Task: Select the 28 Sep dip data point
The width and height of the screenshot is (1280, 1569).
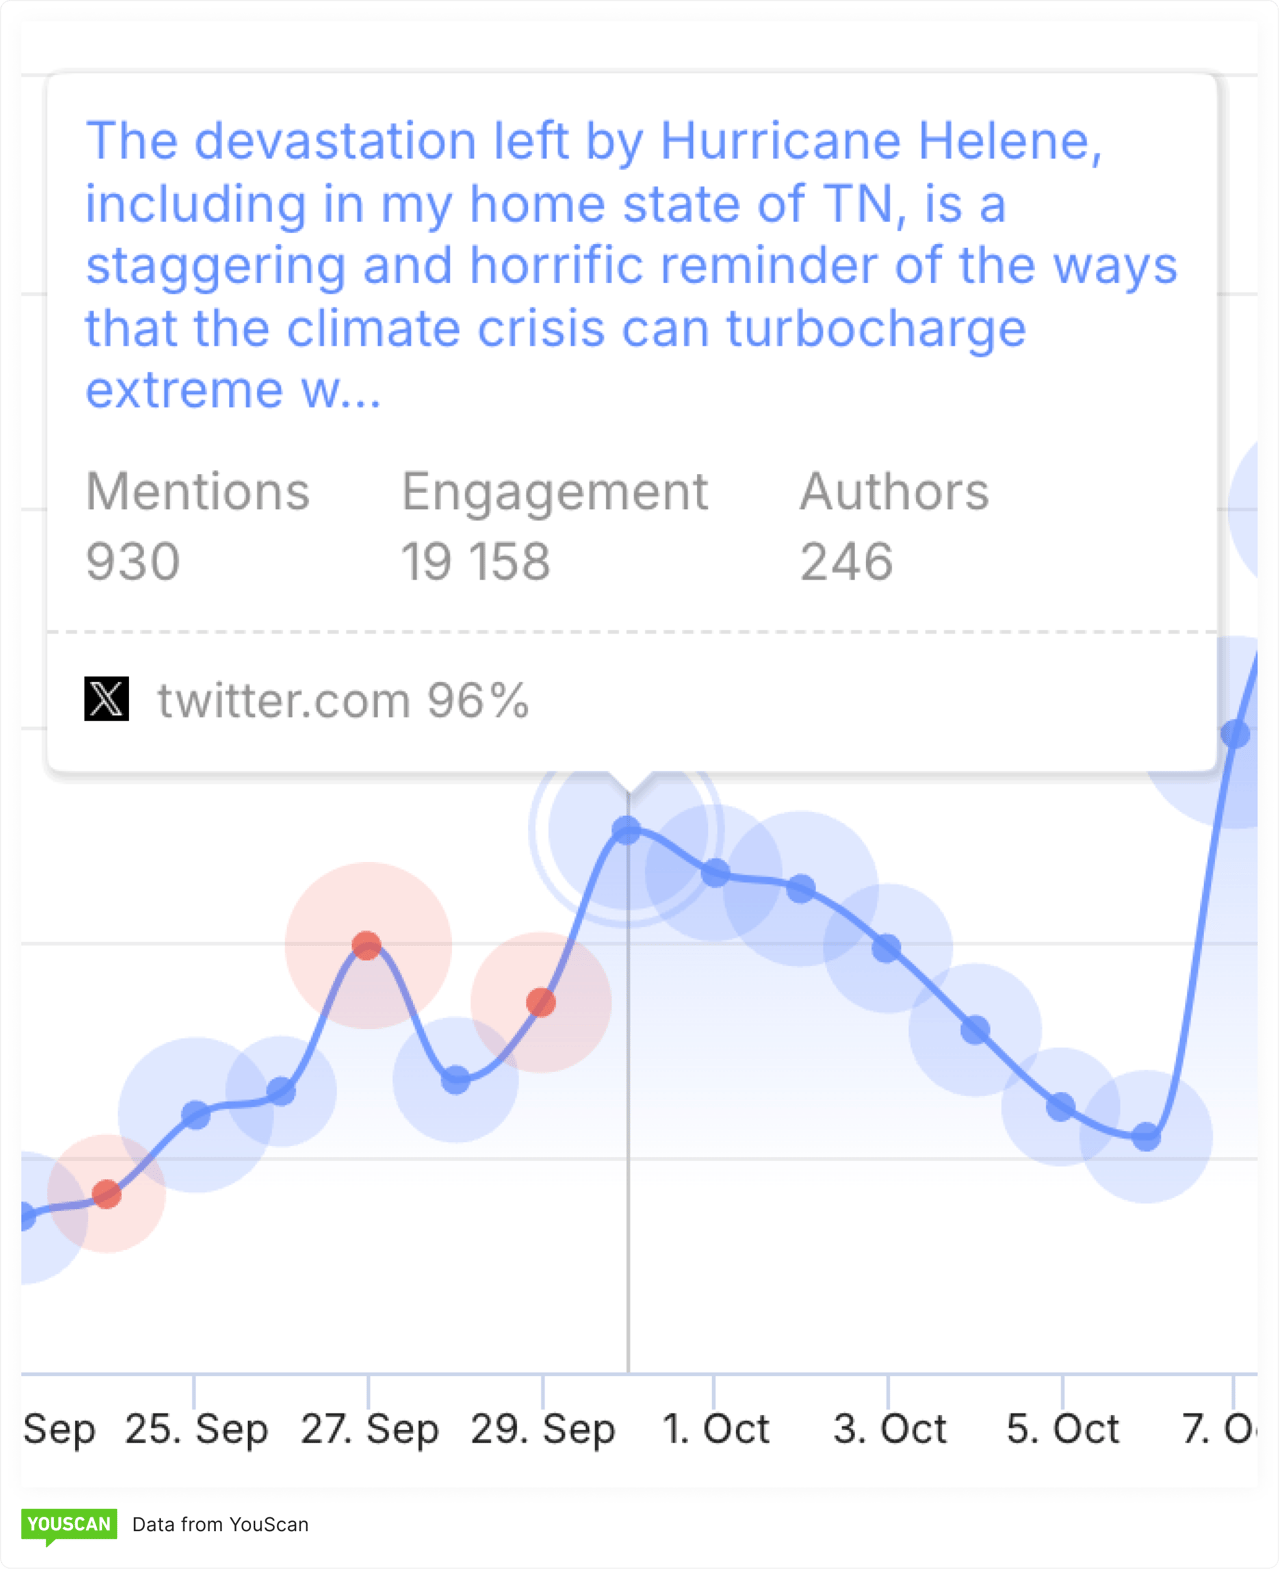Action: [x=456, y=1080]
